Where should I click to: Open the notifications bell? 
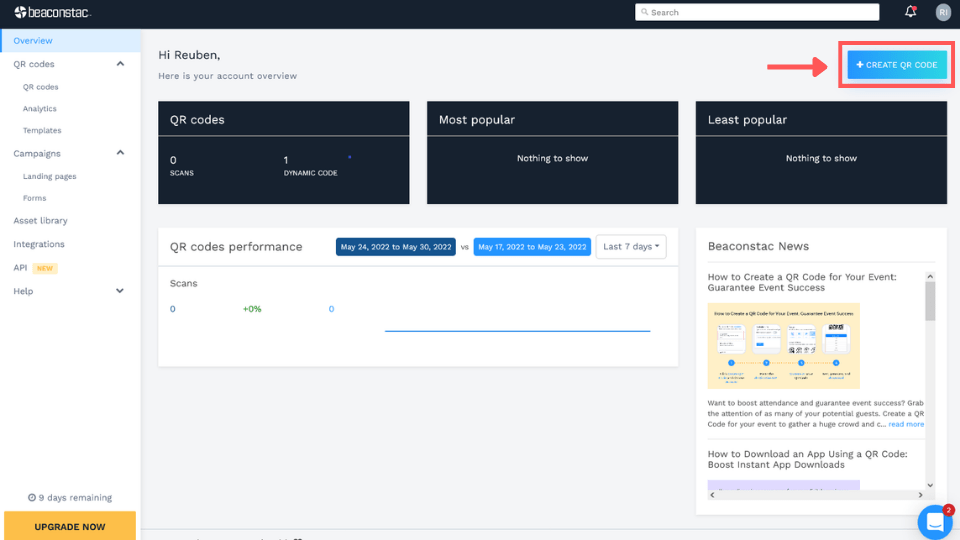tap(910, 12)
